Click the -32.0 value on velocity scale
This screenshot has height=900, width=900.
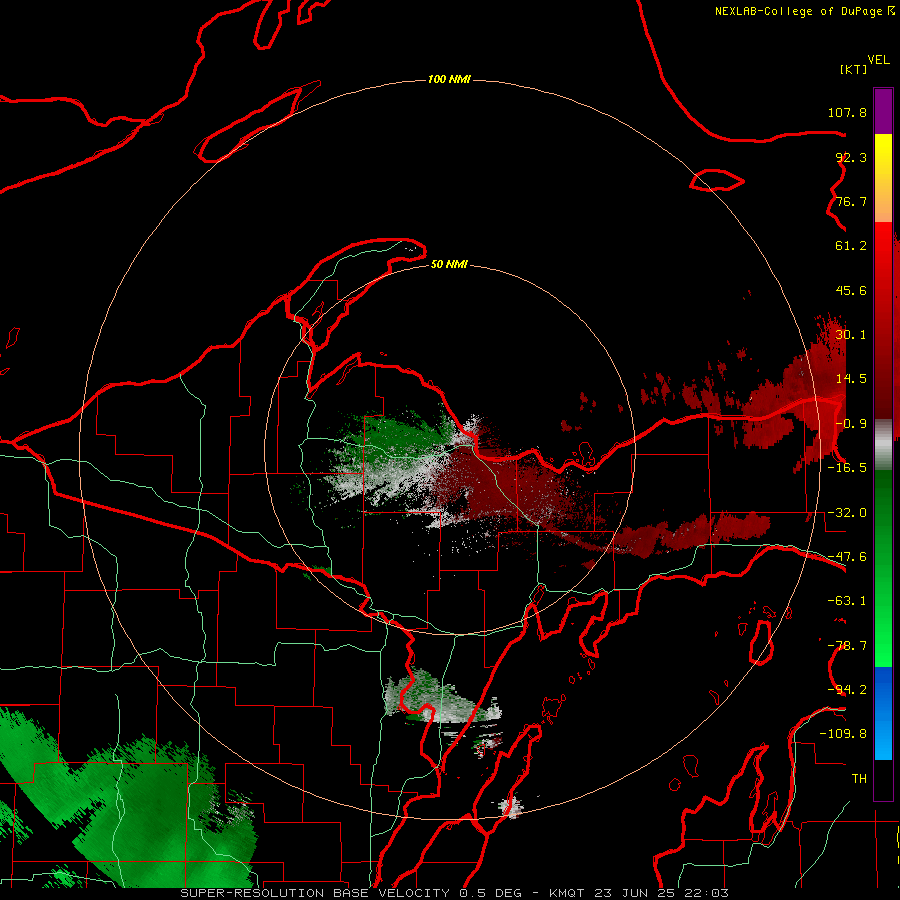tap(847, 513)
